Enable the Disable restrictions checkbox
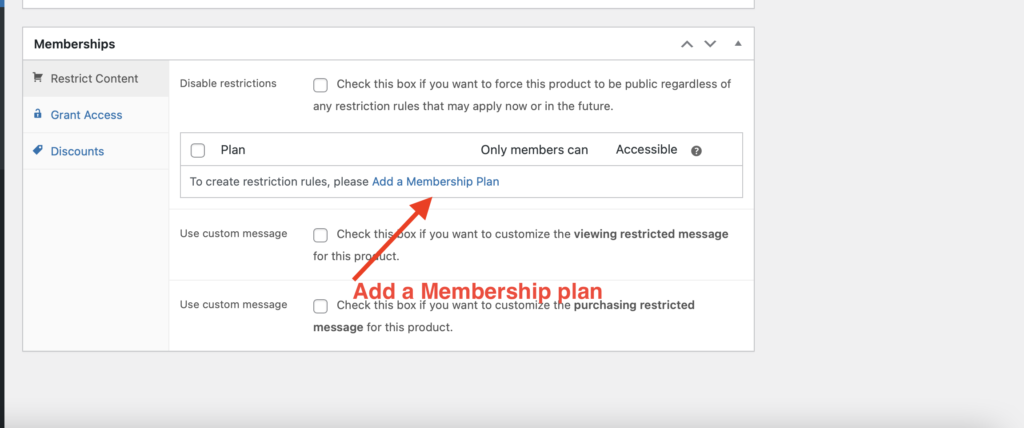 point(320,84)
